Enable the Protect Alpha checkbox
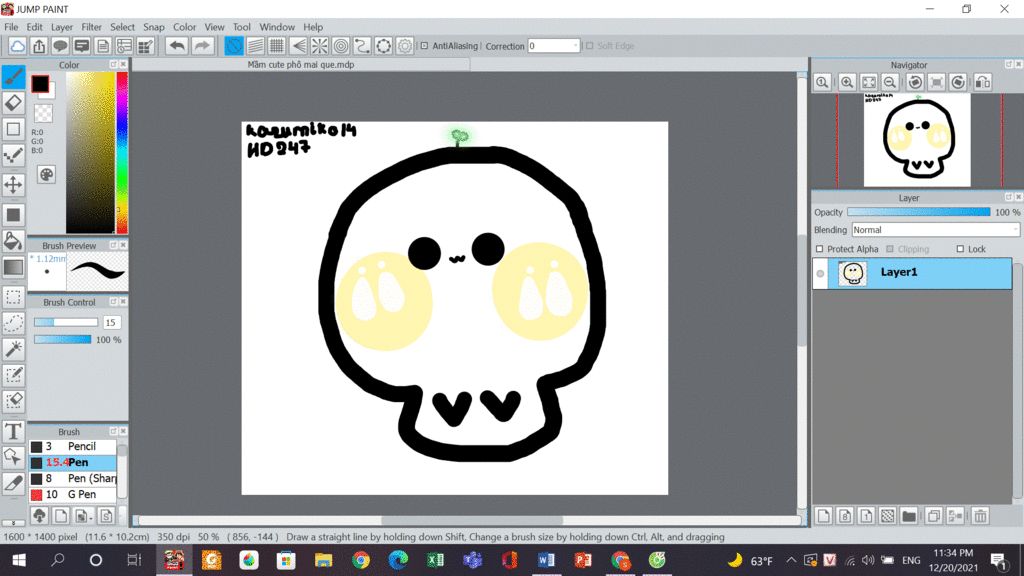The width and height of the screenshot is (1024, 576). point(820,249)
